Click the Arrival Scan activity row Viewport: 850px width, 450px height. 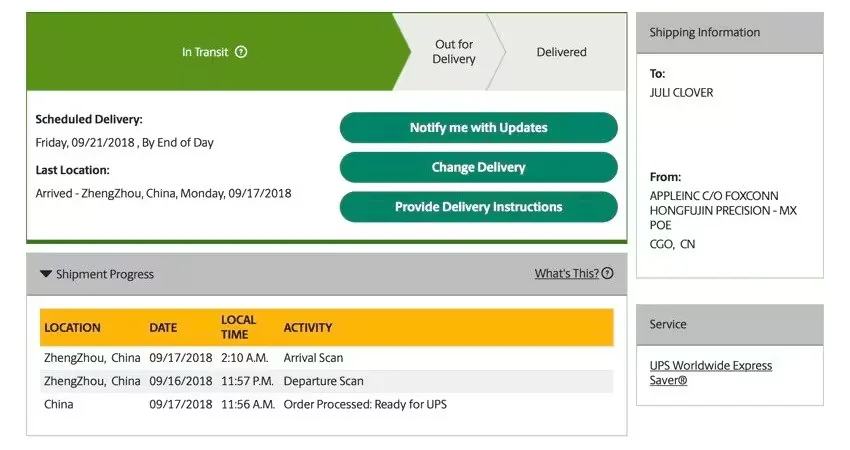click(313, 358)
